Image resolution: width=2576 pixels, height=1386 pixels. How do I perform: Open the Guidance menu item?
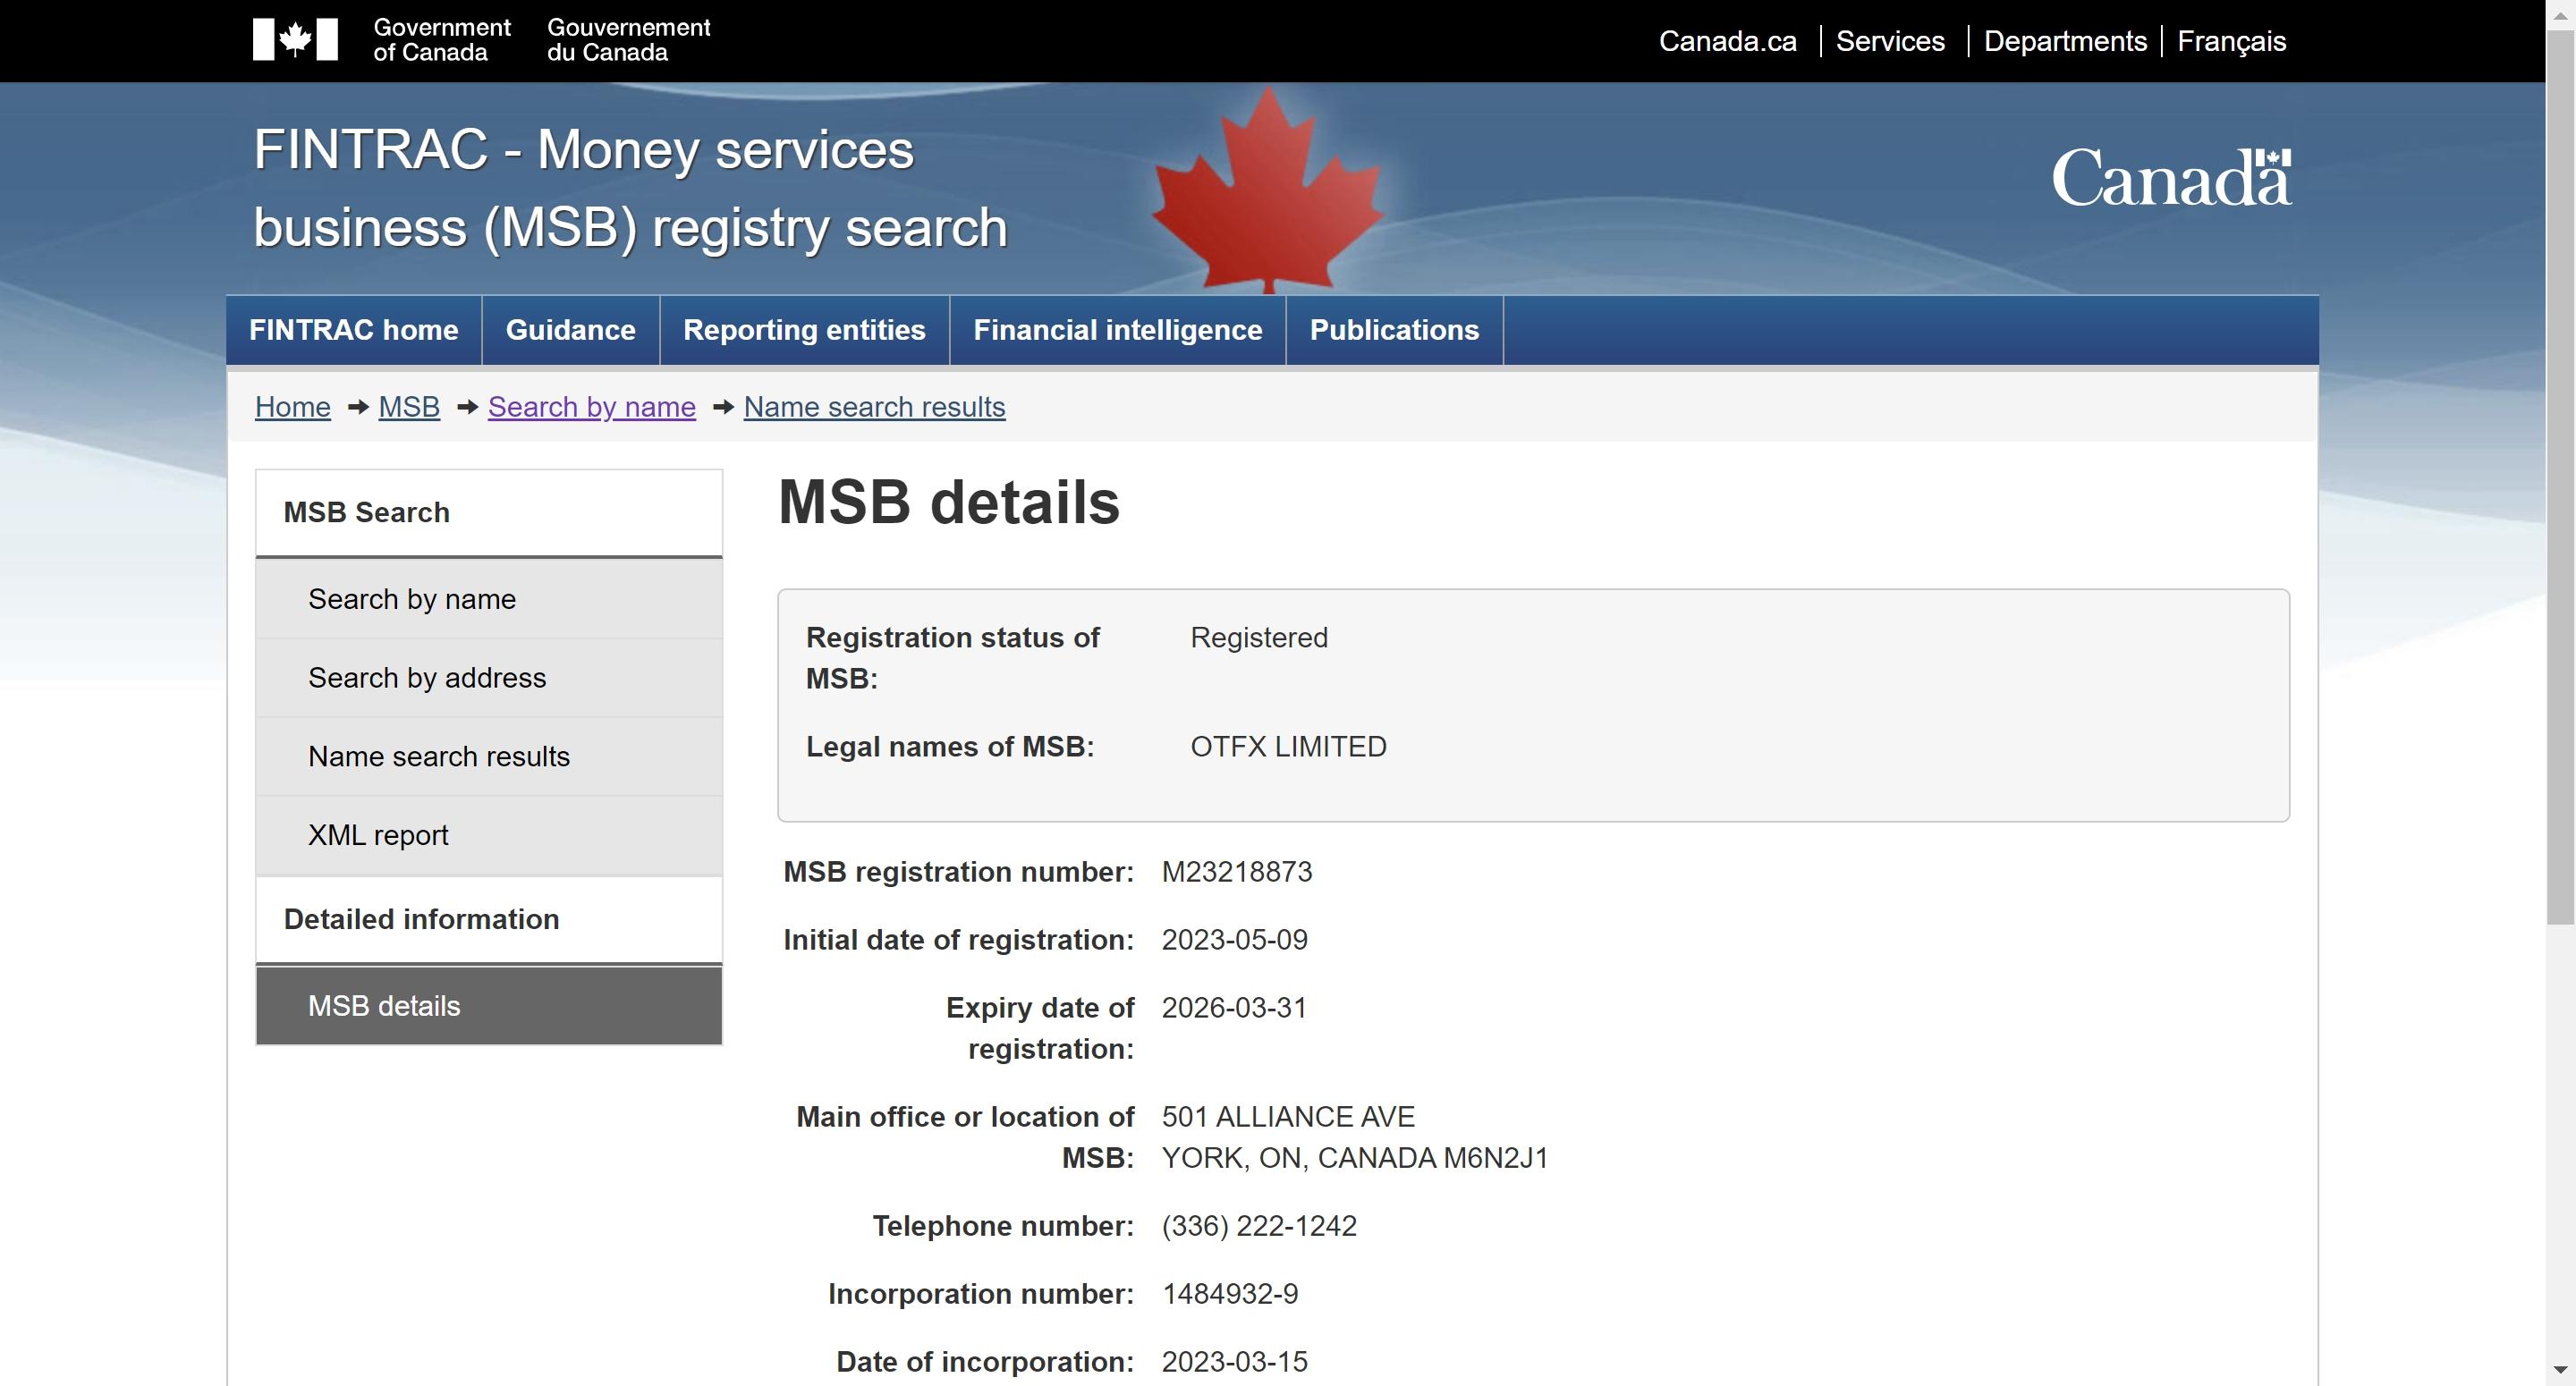571,330
